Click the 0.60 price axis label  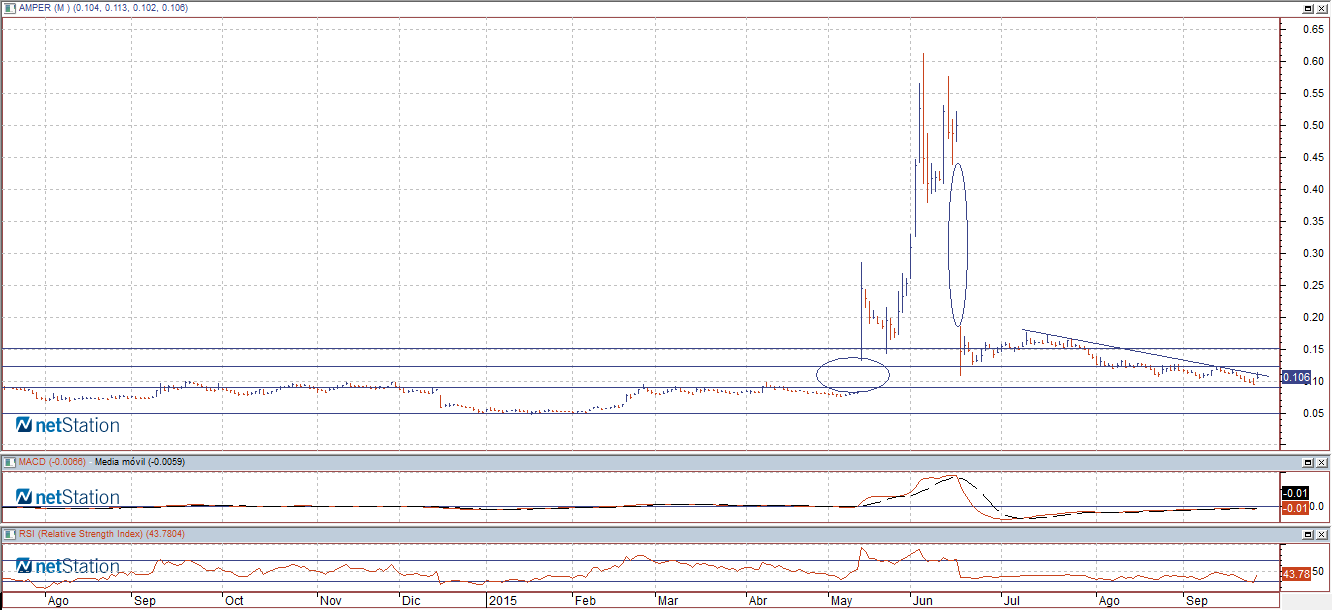[1313, 61]
